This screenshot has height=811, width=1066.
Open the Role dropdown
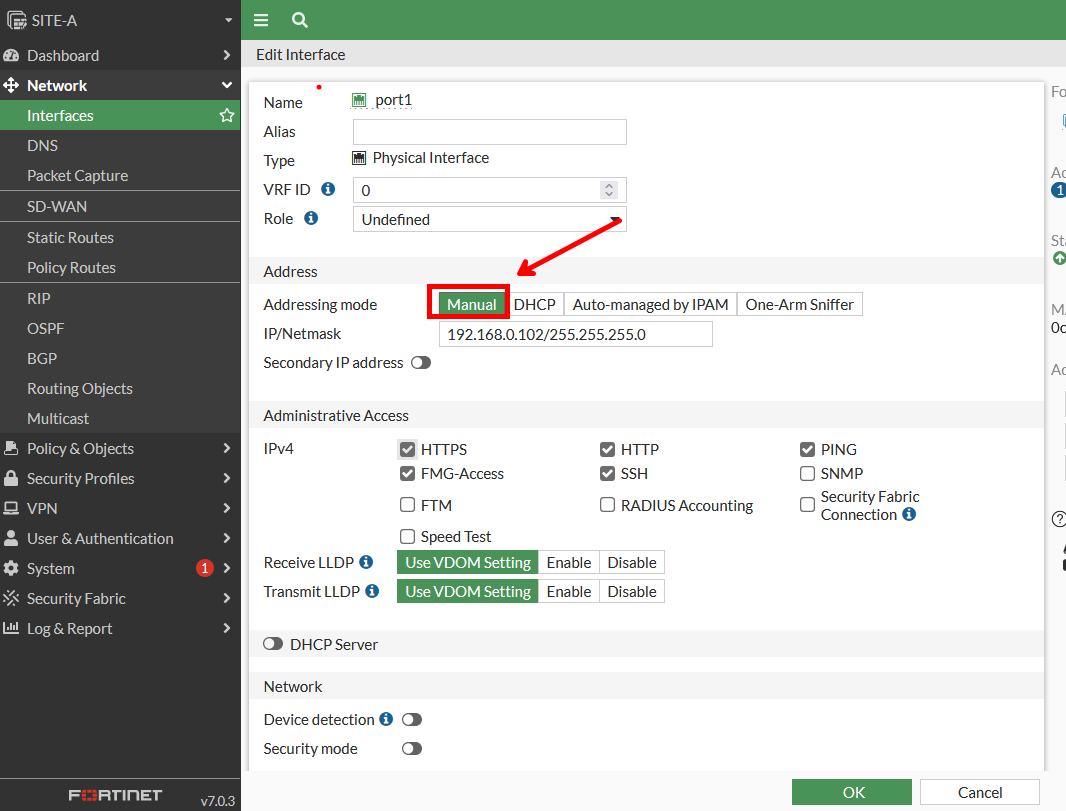tap(489, 219)
